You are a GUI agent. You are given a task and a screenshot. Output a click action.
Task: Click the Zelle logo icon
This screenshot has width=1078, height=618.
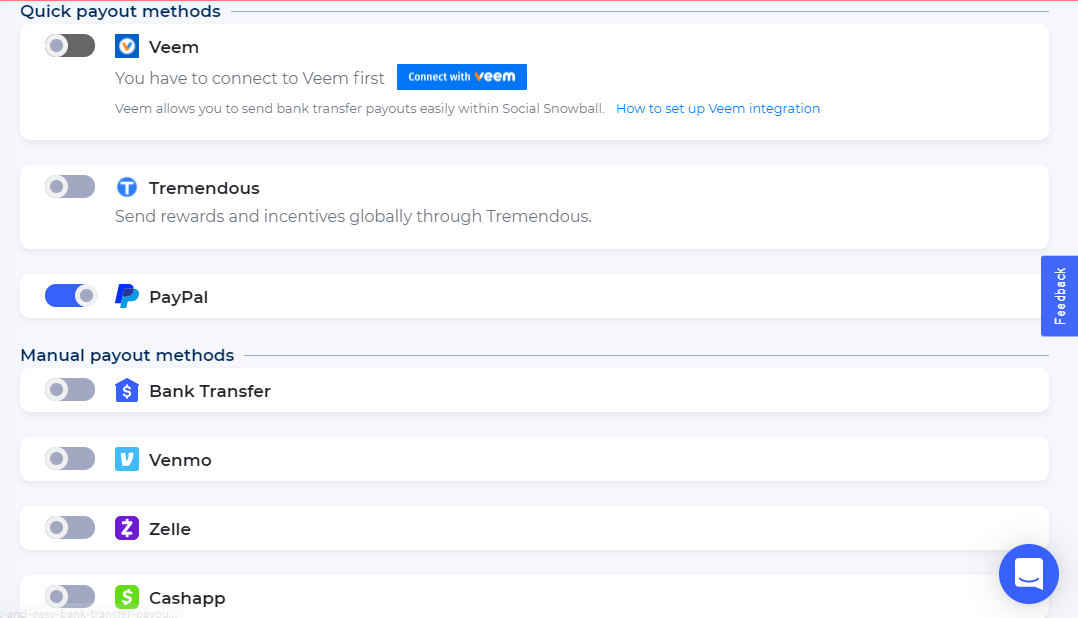127,529
